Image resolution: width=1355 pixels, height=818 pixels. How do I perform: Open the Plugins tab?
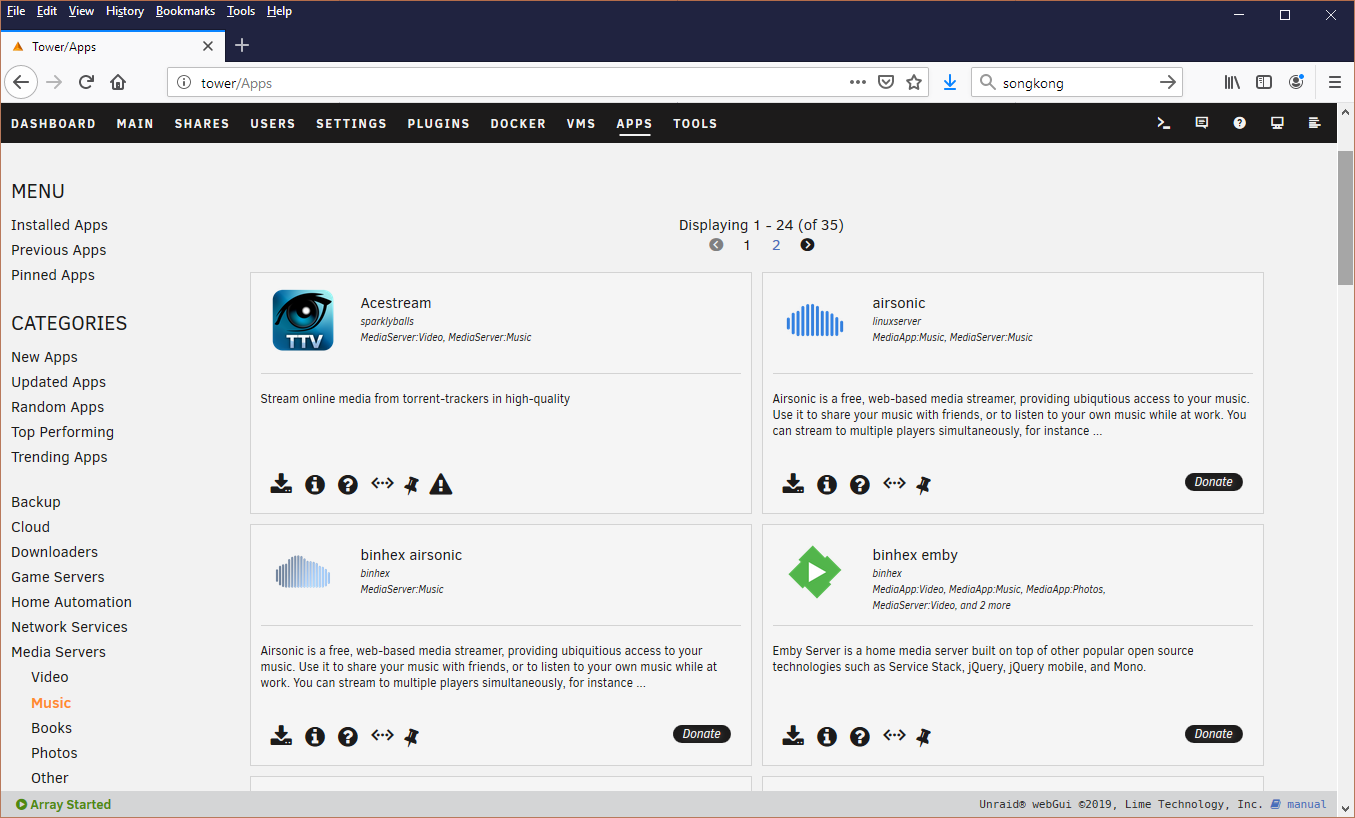(x=438, y=124)
